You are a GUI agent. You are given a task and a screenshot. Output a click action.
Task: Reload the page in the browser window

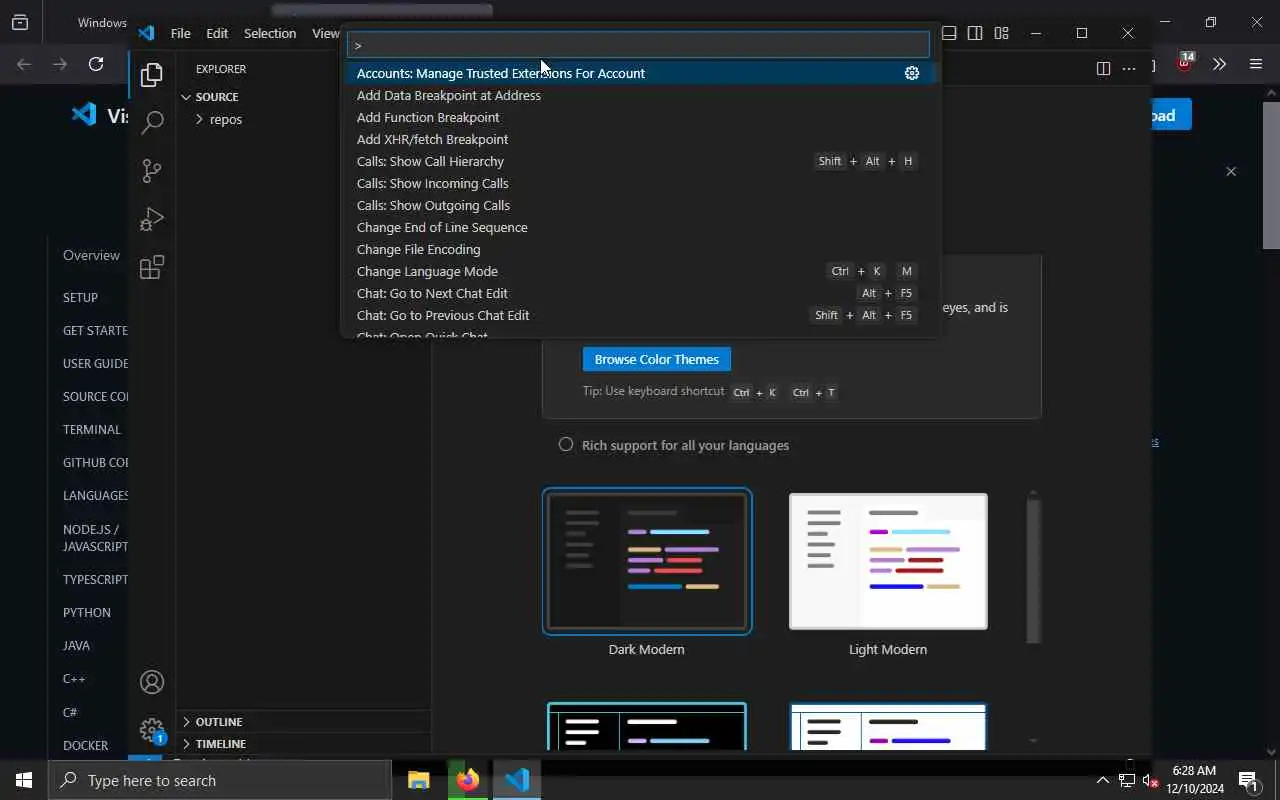tap(96, 64)
